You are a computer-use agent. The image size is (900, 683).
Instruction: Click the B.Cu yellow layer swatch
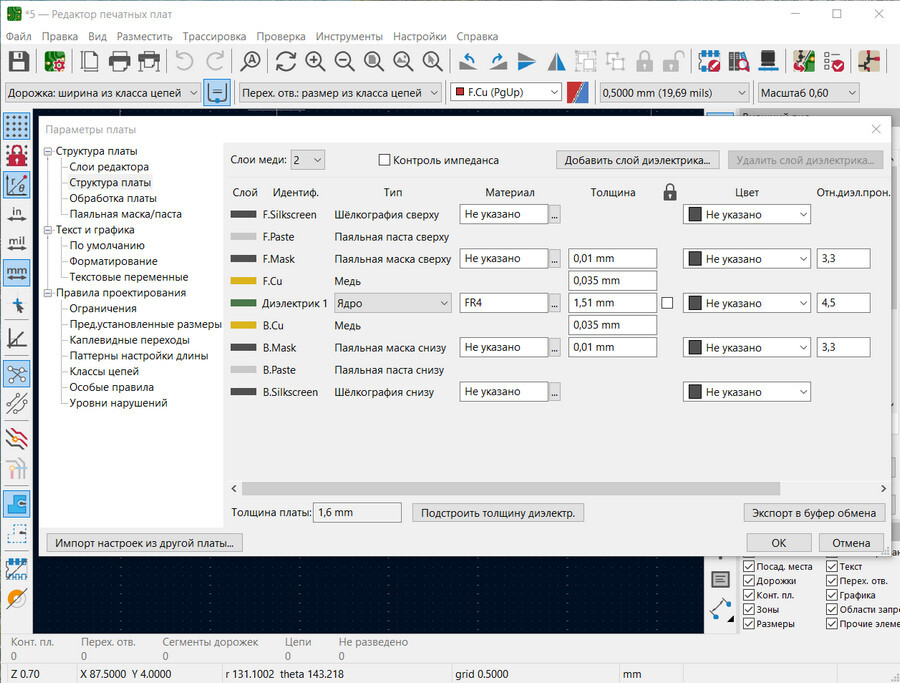pyautogui.click(x=243, y=325)
